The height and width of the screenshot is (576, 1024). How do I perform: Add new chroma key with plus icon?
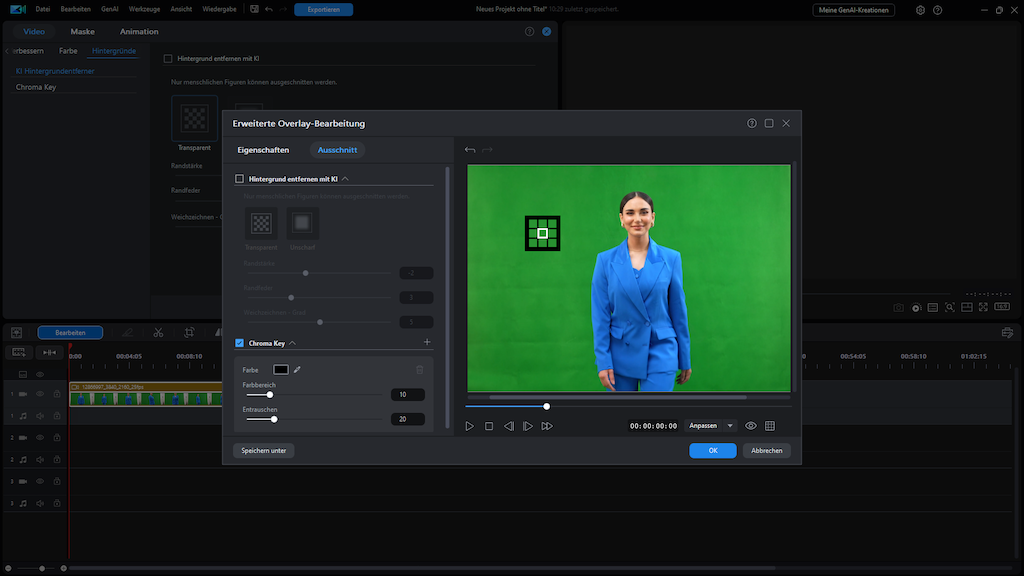[x=427, y=343]
